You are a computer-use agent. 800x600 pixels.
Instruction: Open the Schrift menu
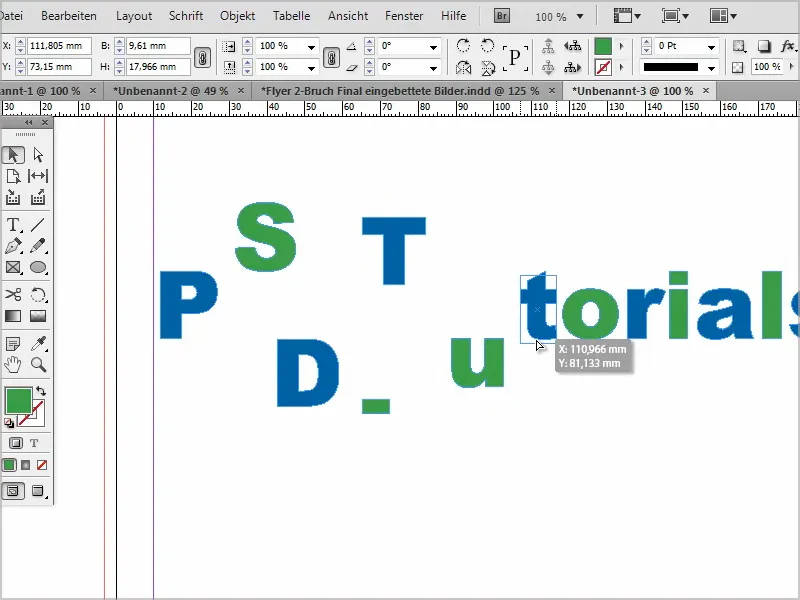tap(186, 16)
